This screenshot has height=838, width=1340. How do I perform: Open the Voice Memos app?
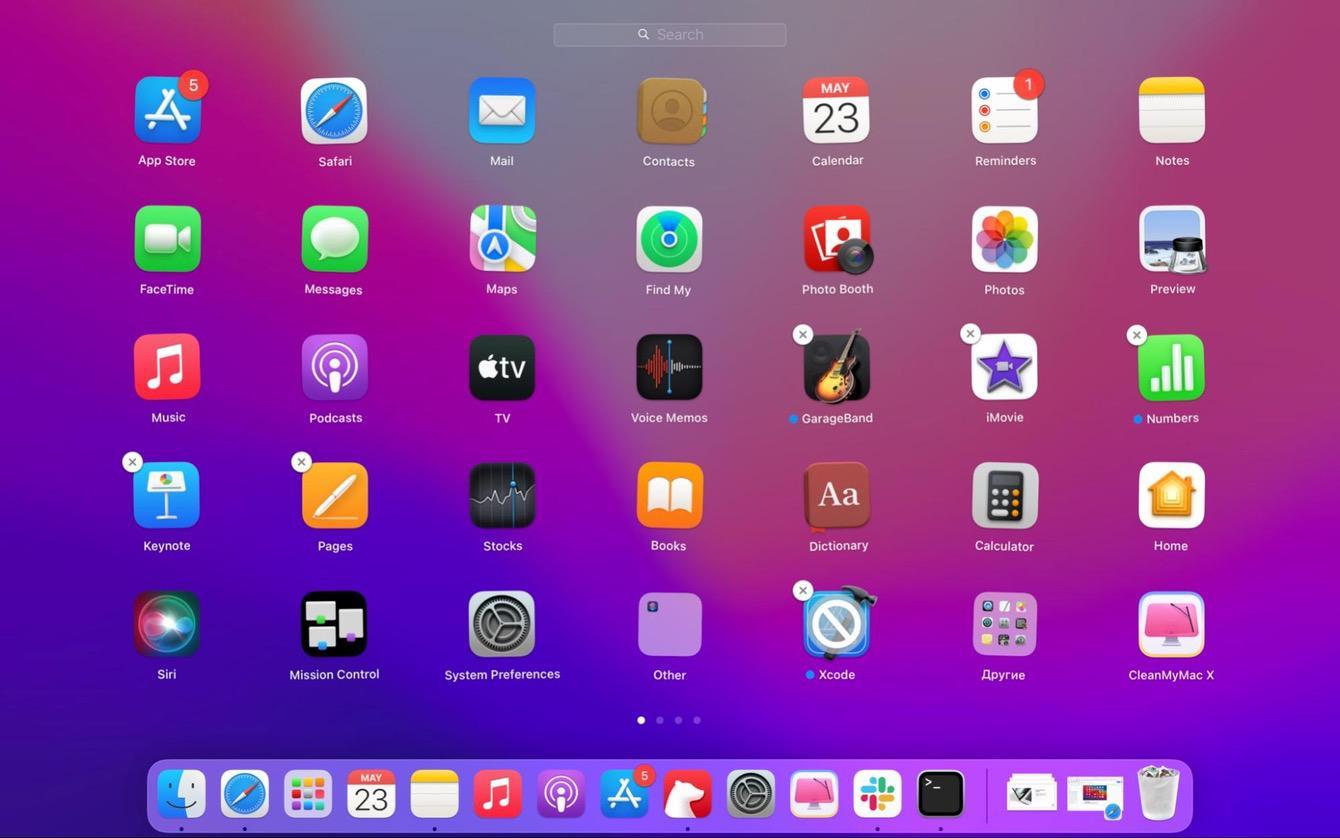pos(669,367)
